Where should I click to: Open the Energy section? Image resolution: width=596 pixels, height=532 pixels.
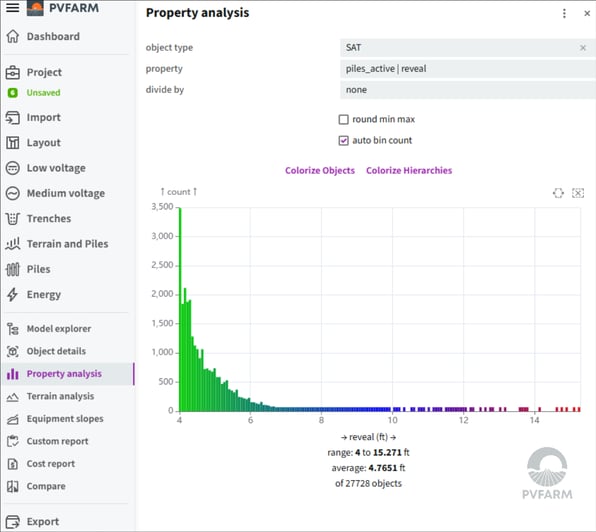click(x=44, y=294)
